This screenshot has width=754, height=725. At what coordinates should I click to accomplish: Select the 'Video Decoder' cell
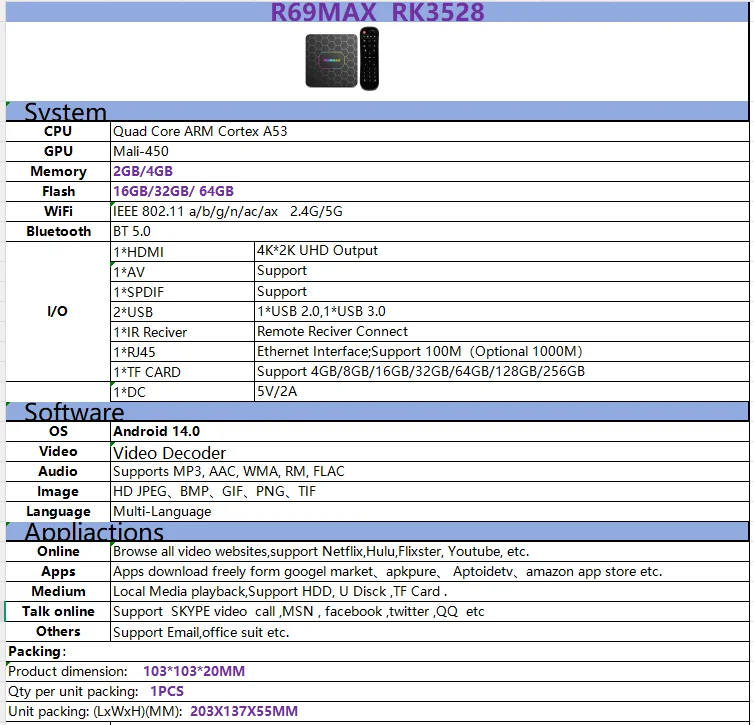[x=430, y=452]
